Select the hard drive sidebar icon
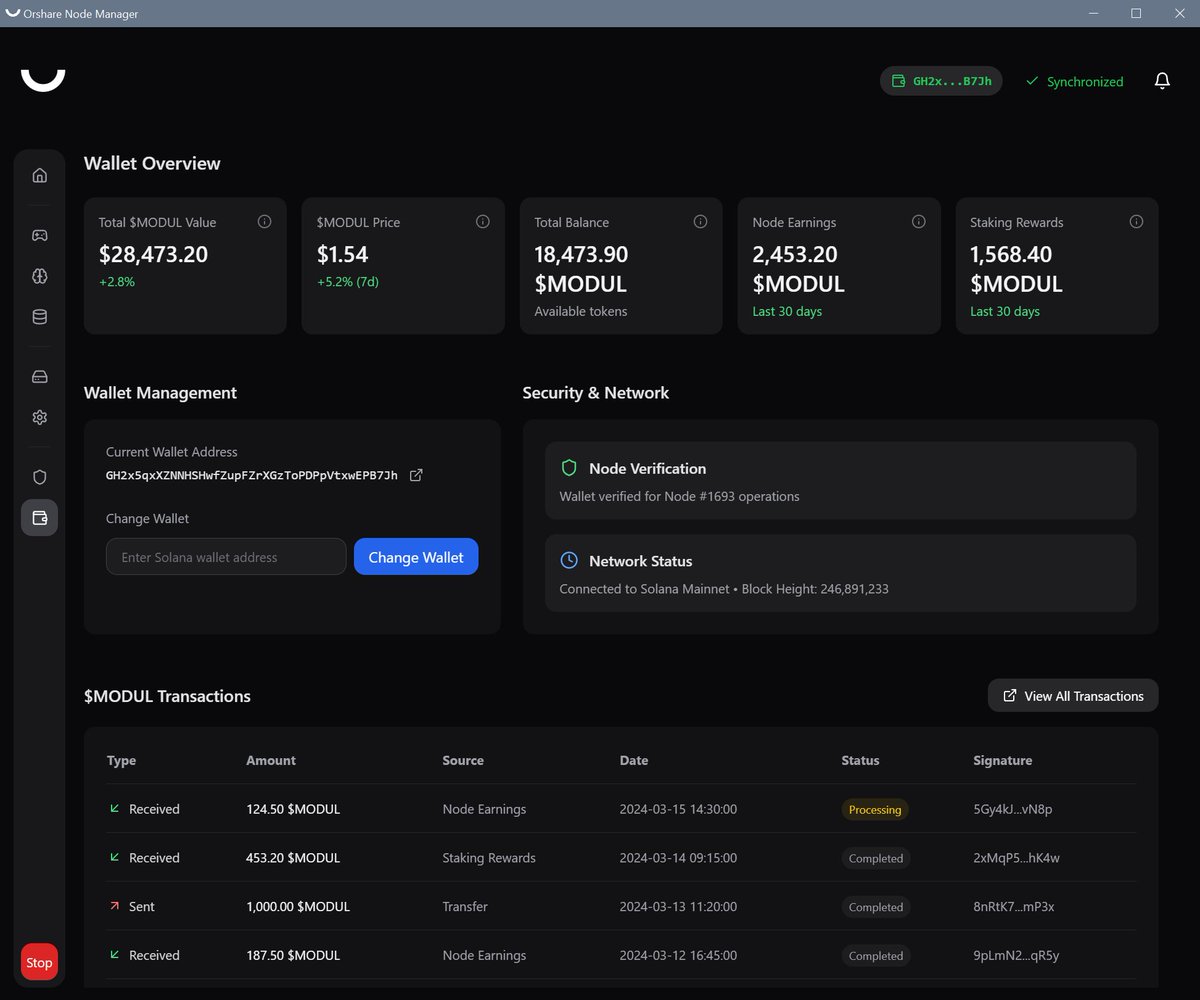 click(40, 377)
